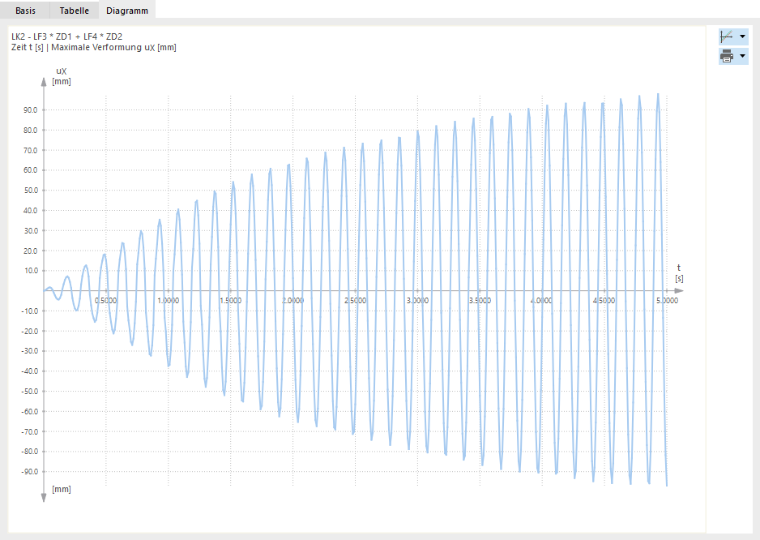Click the print diagram icon
The image size is (760, 540).
(x=727, y=56)
